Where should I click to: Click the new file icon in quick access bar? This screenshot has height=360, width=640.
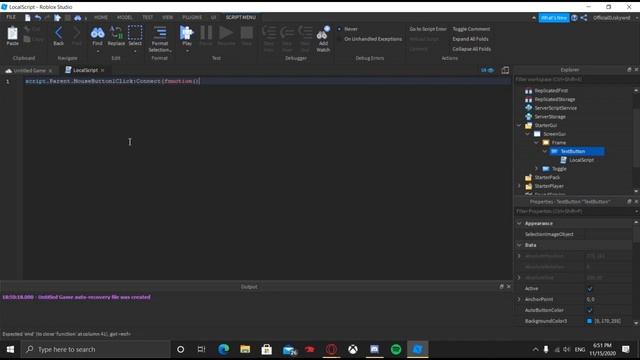pos(28,18)
